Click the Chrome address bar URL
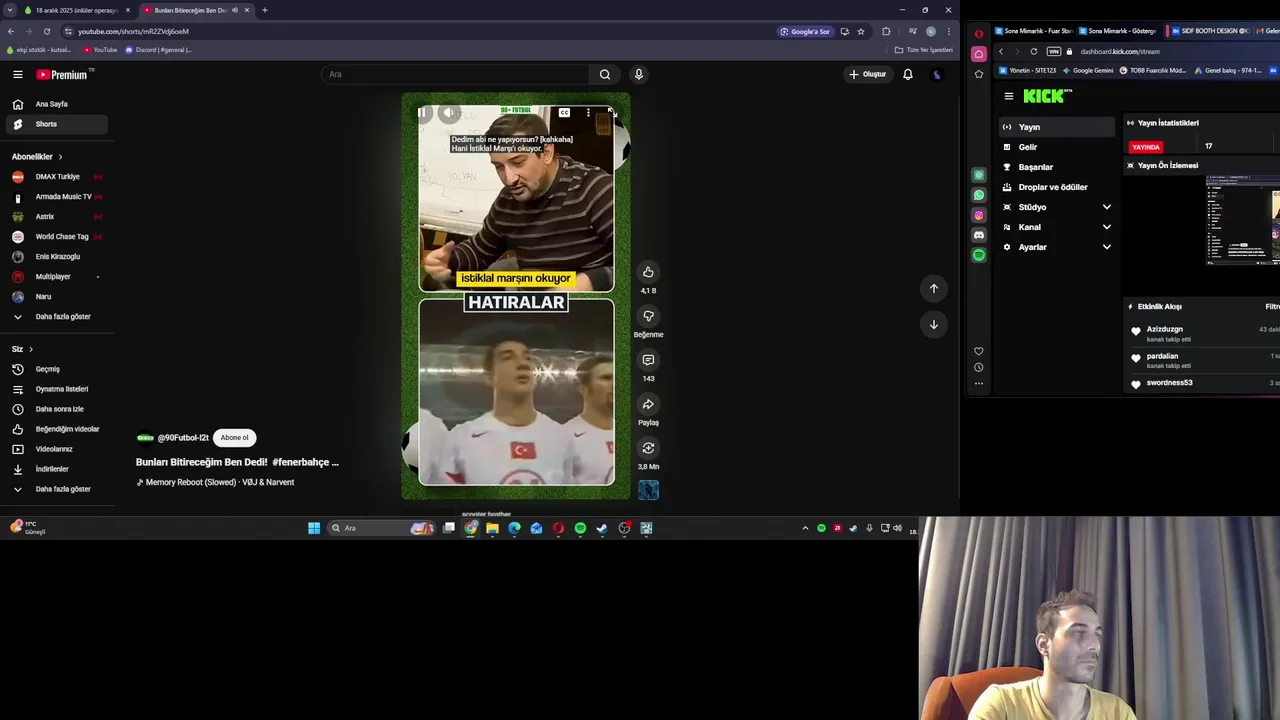Screen dimensions: 1280x720 click(133, 31)
